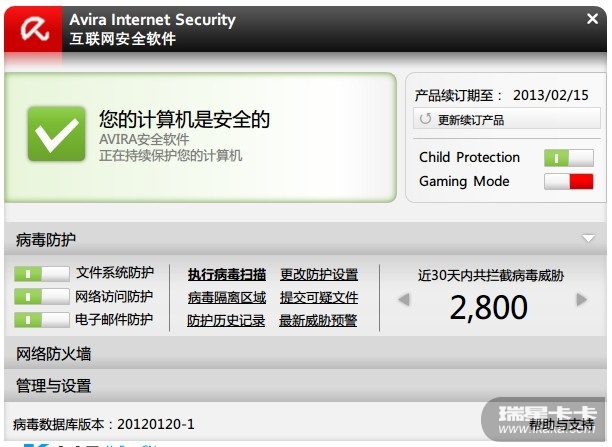Click the 更新续订产品 button

click(502, 120)
